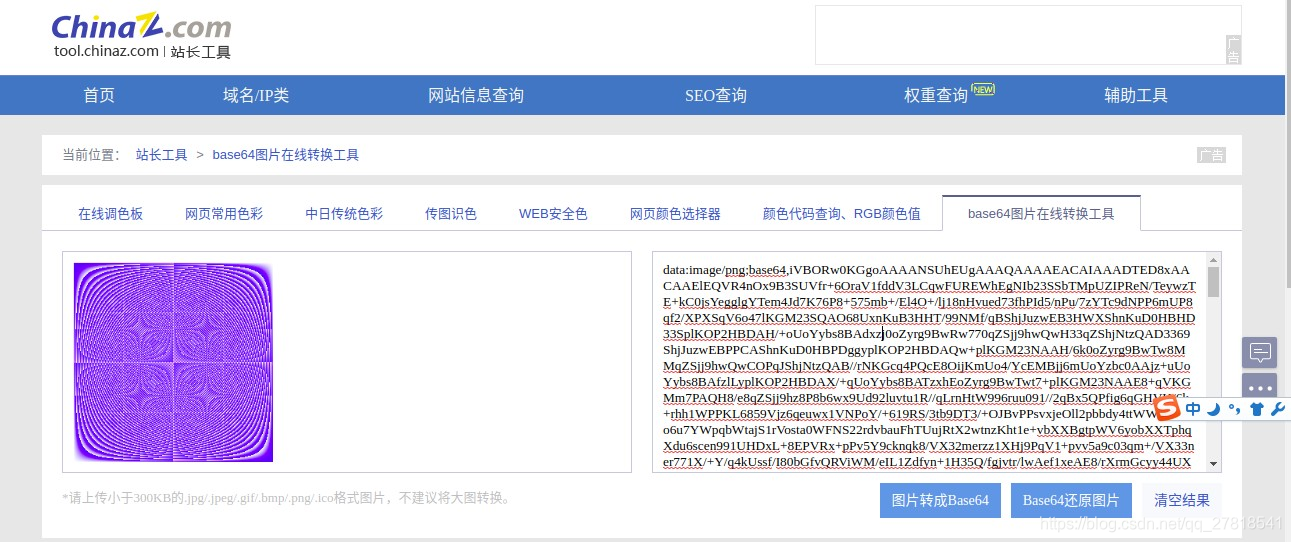This screenshot has height=542, width=1291.
Task: Toggle the Sogou punctuation mode icon
Action: coord(1234,409)
